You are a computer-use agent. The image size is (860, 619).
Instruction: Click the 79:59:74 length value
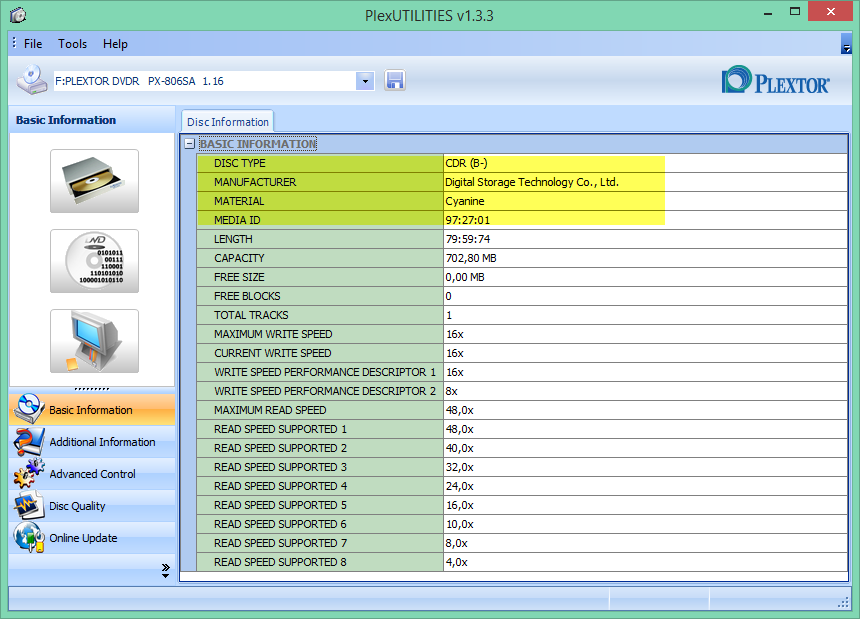click(467, 239)
